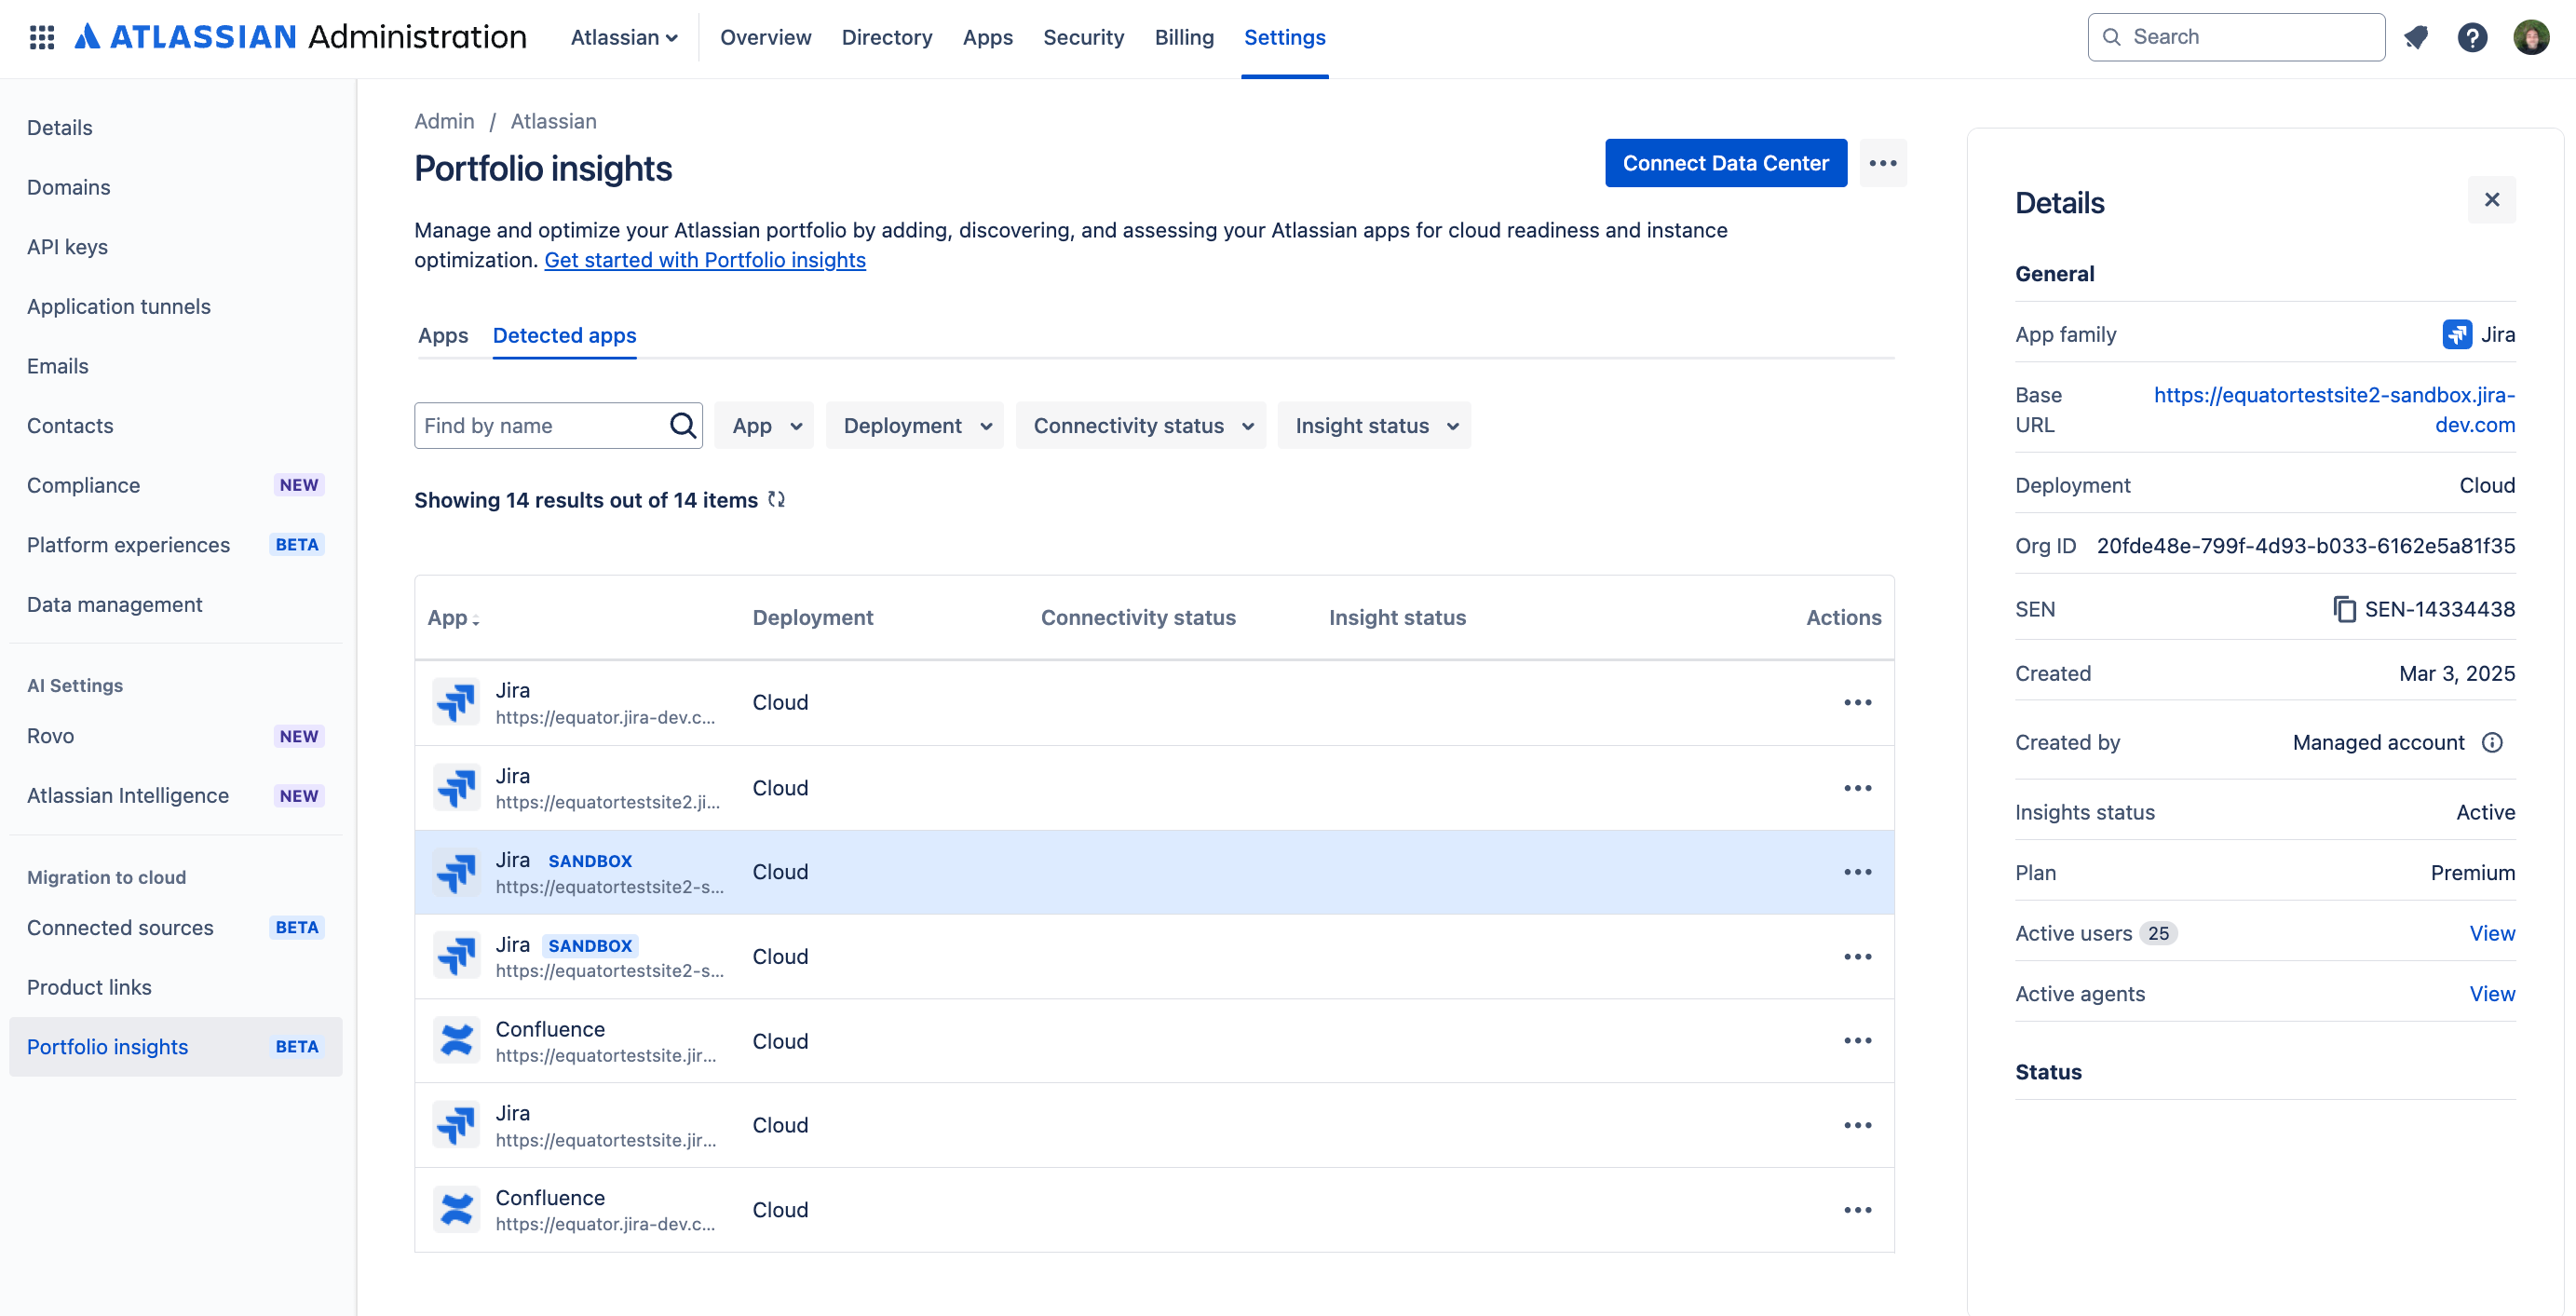
Task: Expand the App filter dropdown
Action: pos(765,425)
